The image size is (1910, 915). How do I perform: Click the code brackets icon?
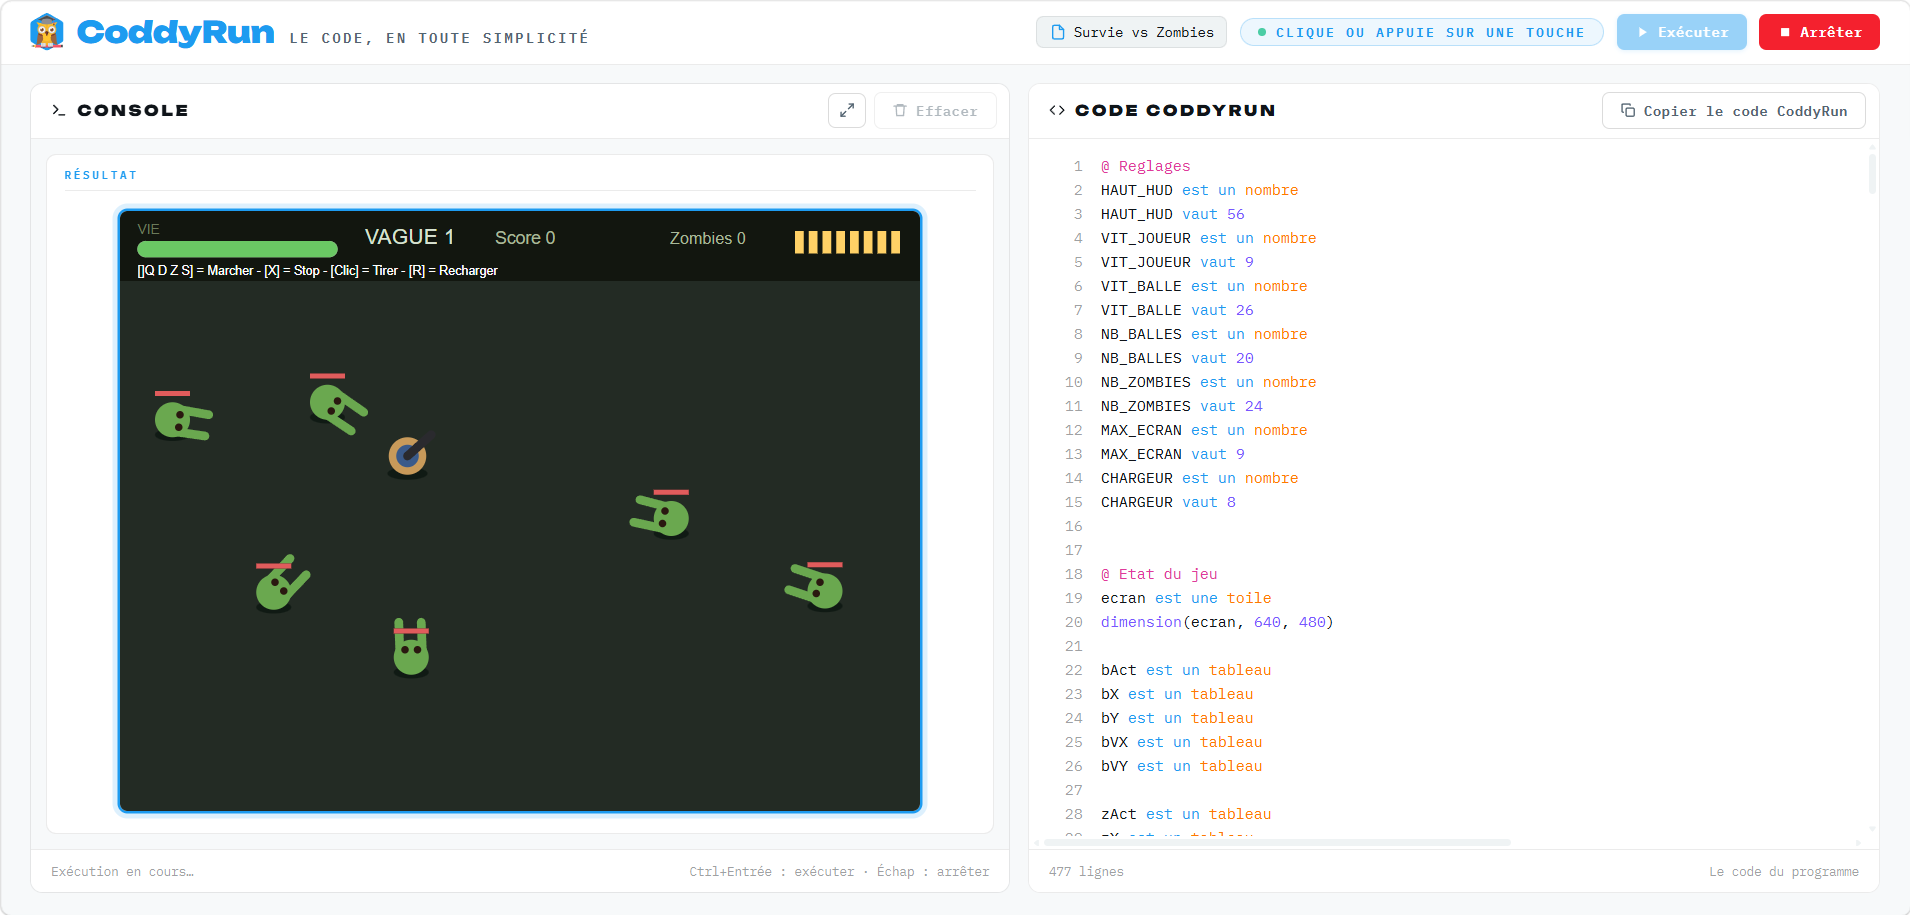1057,110
